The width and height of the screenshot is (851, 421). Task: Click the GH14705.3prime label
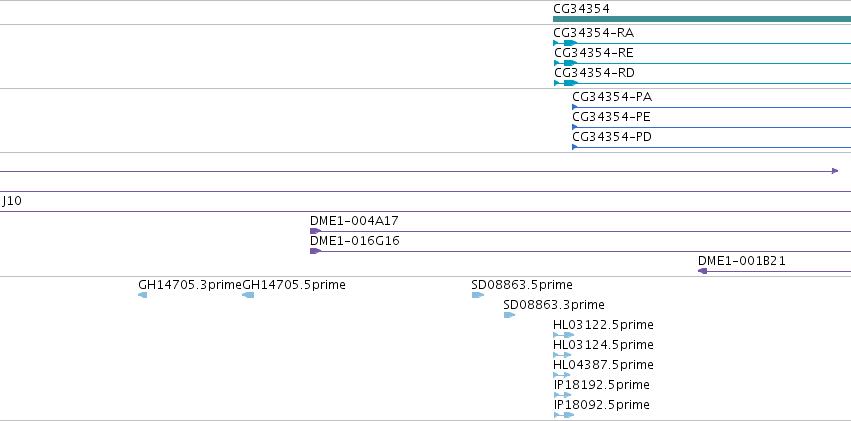[190, 285]
